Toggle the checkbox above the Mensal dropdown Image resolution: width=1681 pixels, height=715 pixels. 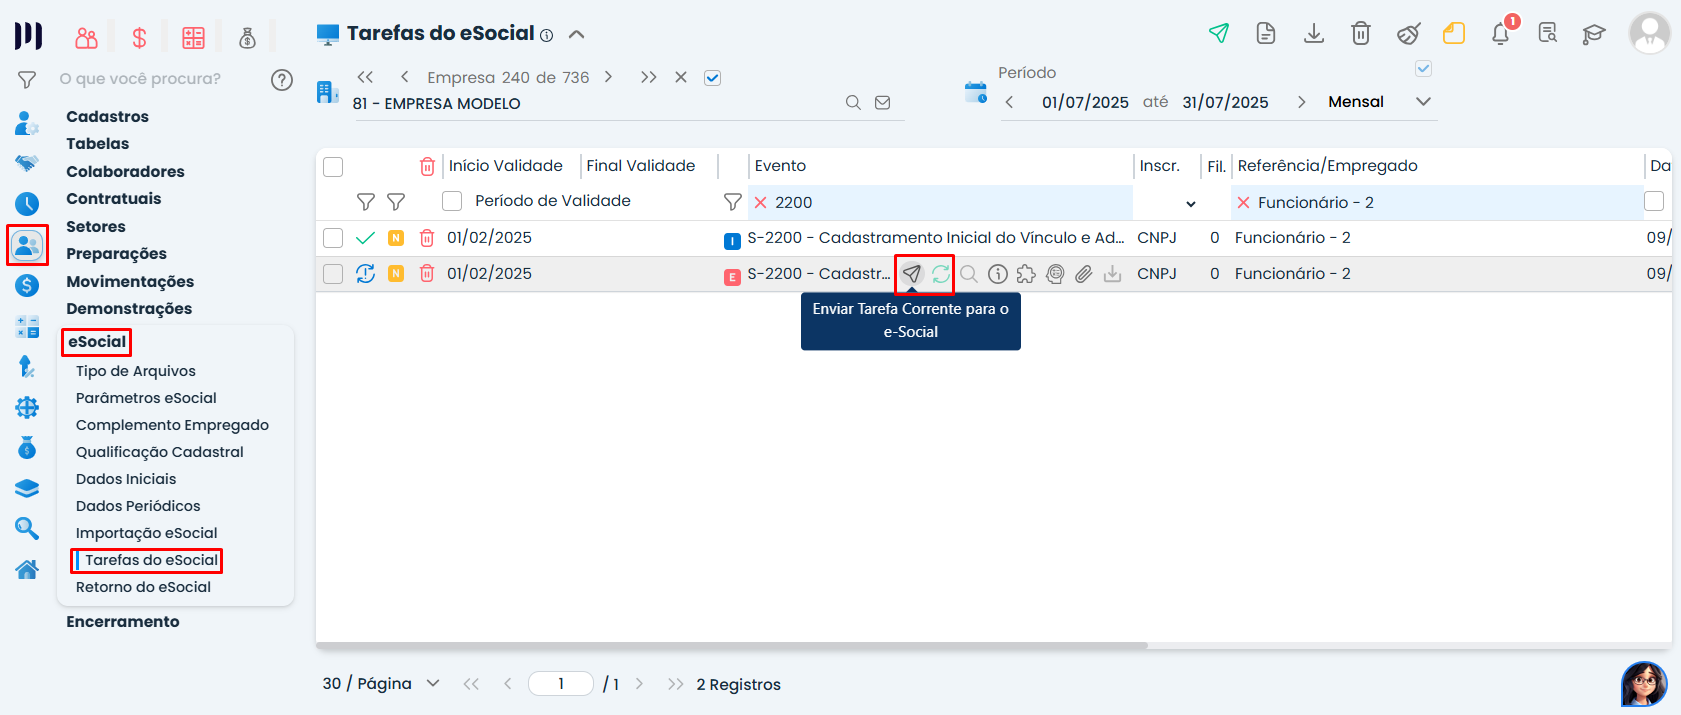pyautogui.click(x=1424, y=69)
